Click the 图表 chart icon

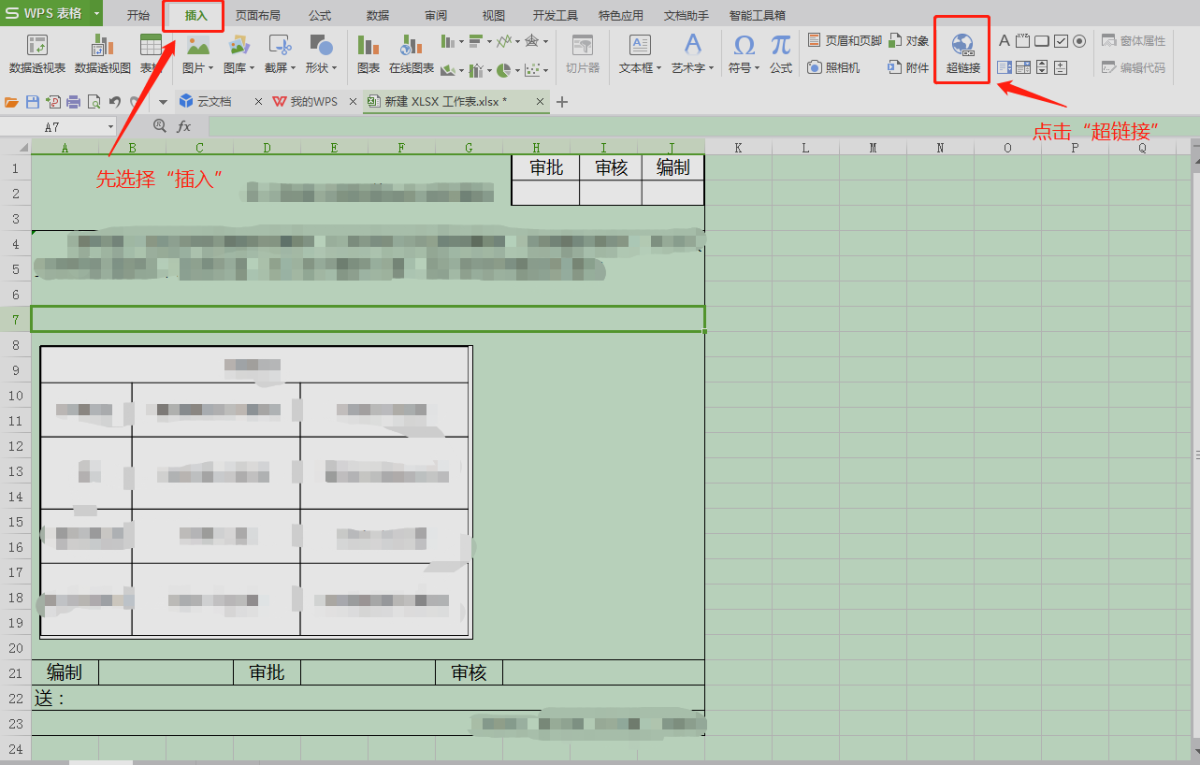coord(368,54)
